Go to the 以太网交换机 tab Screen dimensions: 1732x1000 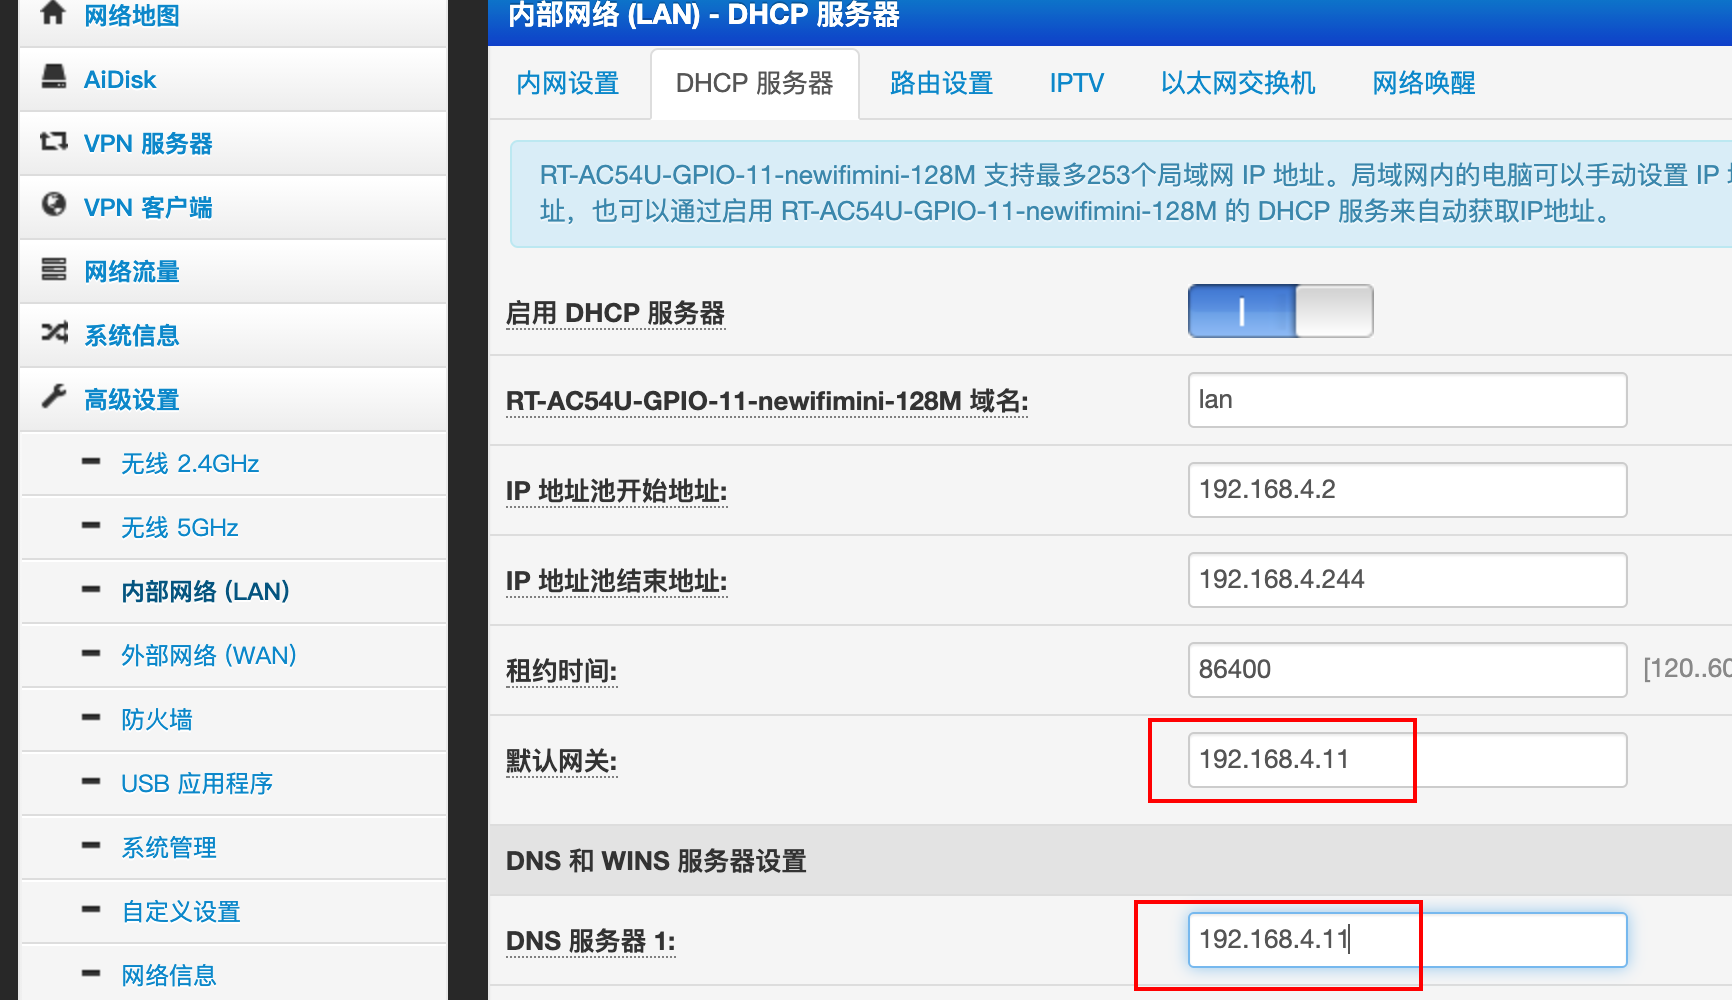tap(1238, 83)
